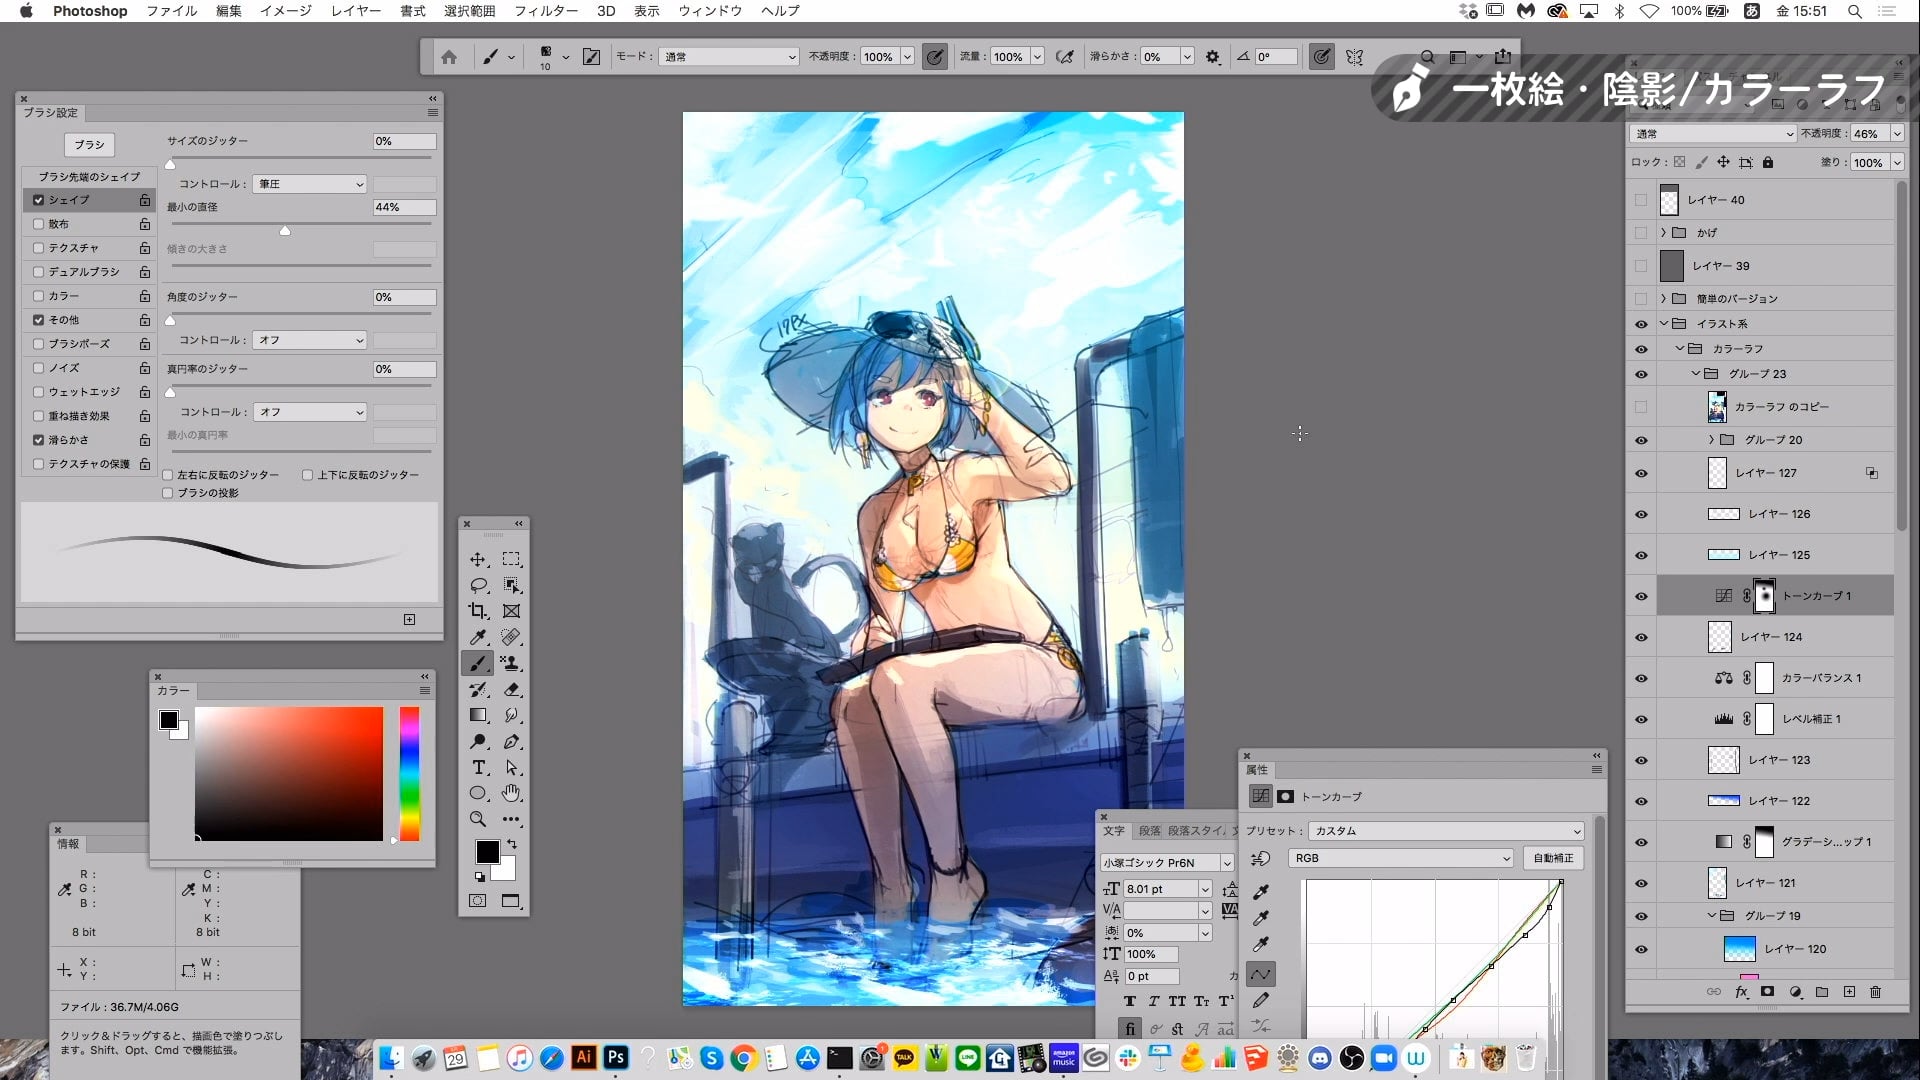
Task: Select the Ellipse shape tool
Action: pyautogui.click(x=478, y=793)
